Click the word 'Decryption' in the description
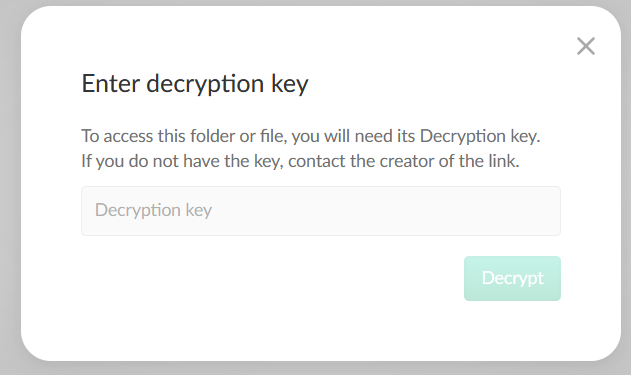This screenshot has height=375, width=631. 463,137
